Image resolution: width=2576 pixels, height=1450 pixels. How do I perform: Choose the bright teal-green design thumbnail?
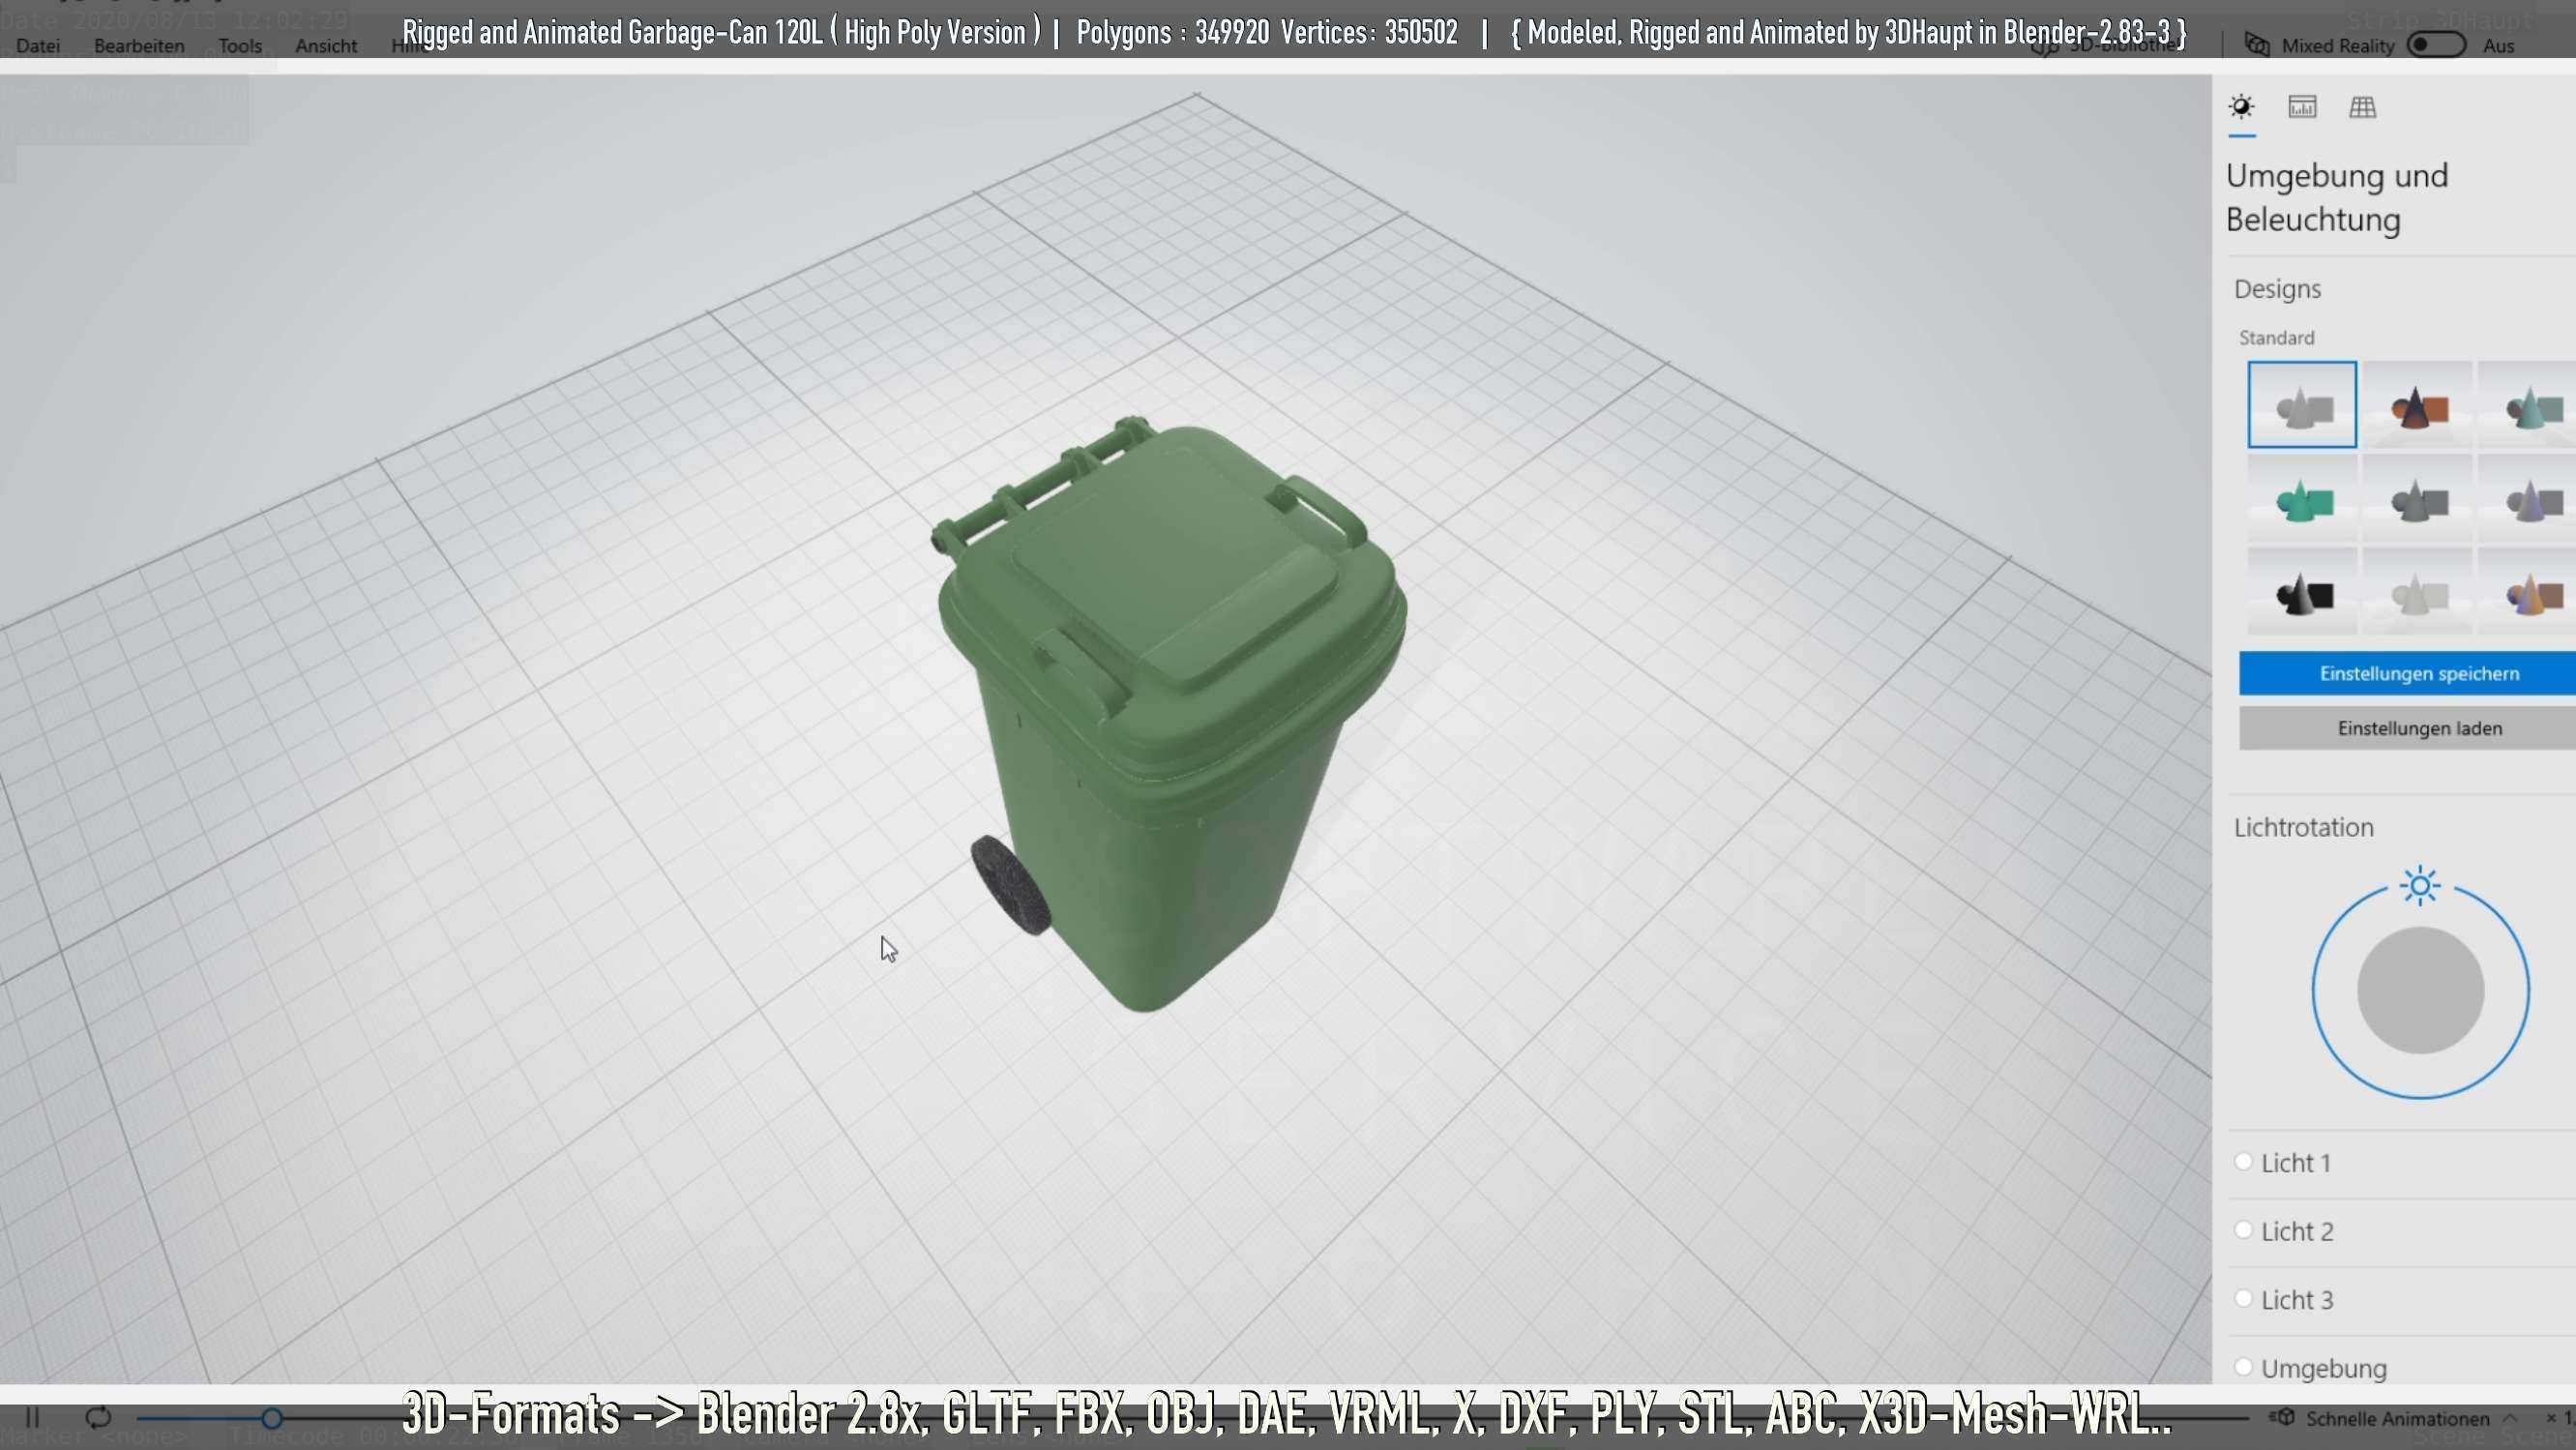[2302, 498]
